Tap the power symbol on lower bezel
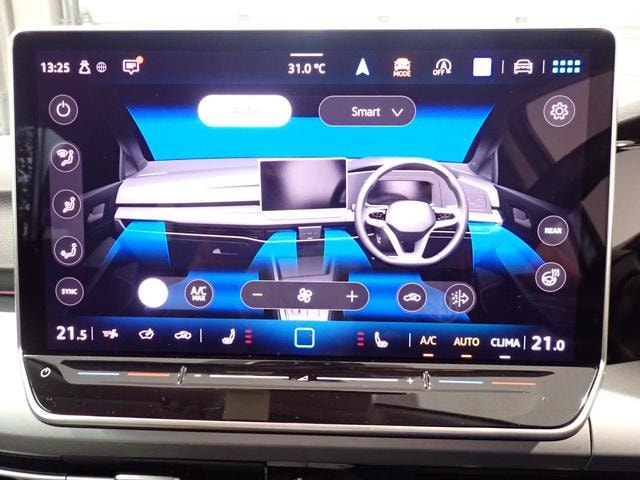 (x=46, y=372)
